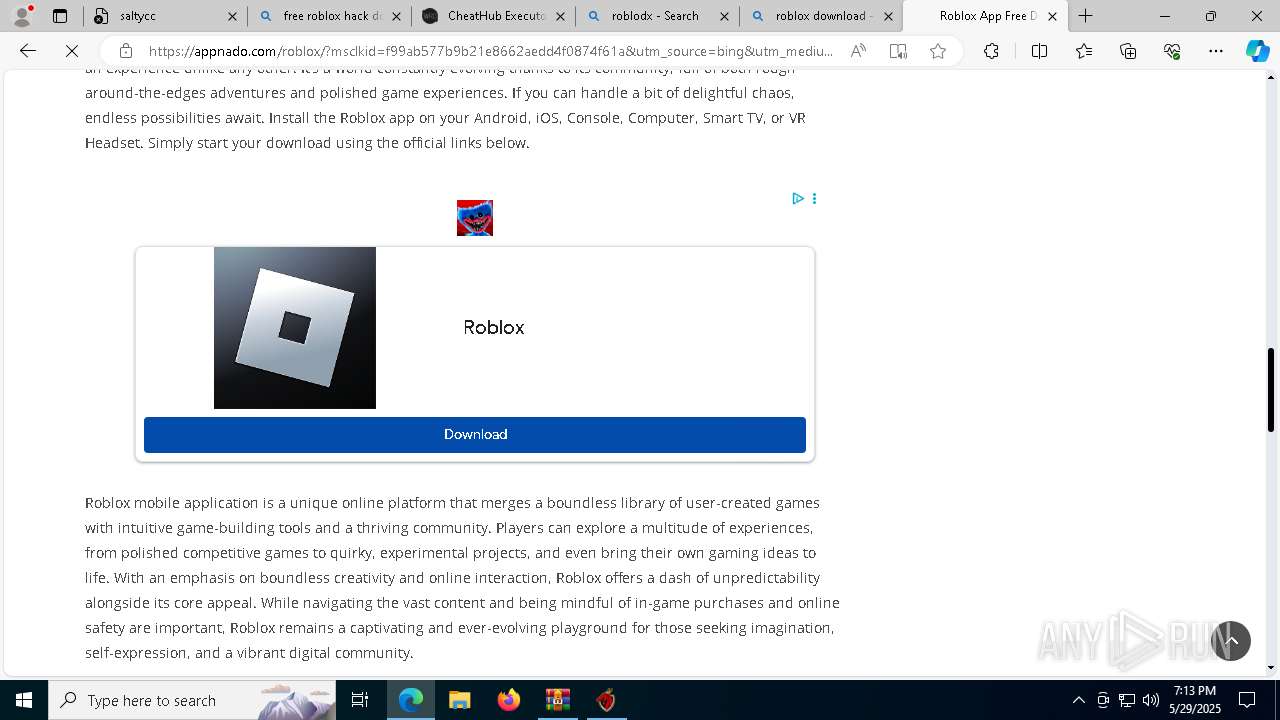Image resolution: width=1280 pixels, height=720 pixels.
Task: Click the page vertical scrollbar thumb
Action: click(1271, 389)
